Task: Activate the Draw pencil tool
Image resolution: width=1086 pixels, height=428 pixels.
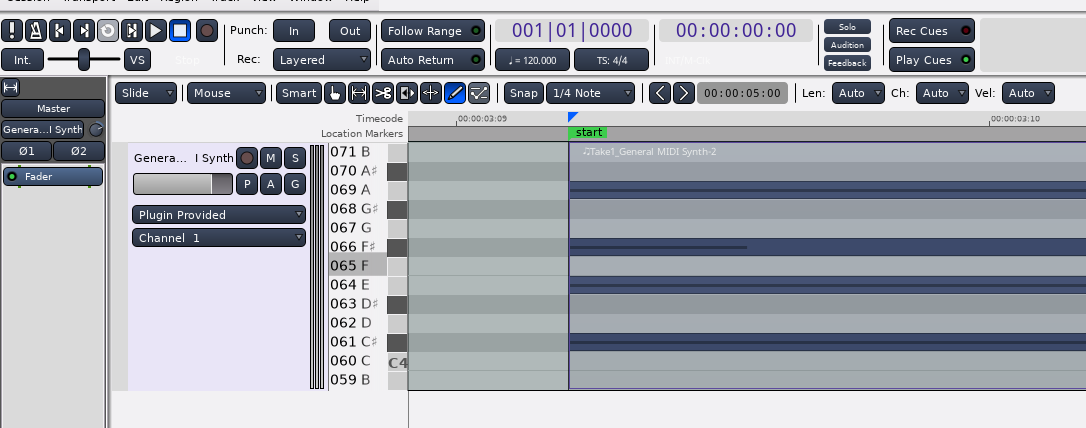Action: 455,93
